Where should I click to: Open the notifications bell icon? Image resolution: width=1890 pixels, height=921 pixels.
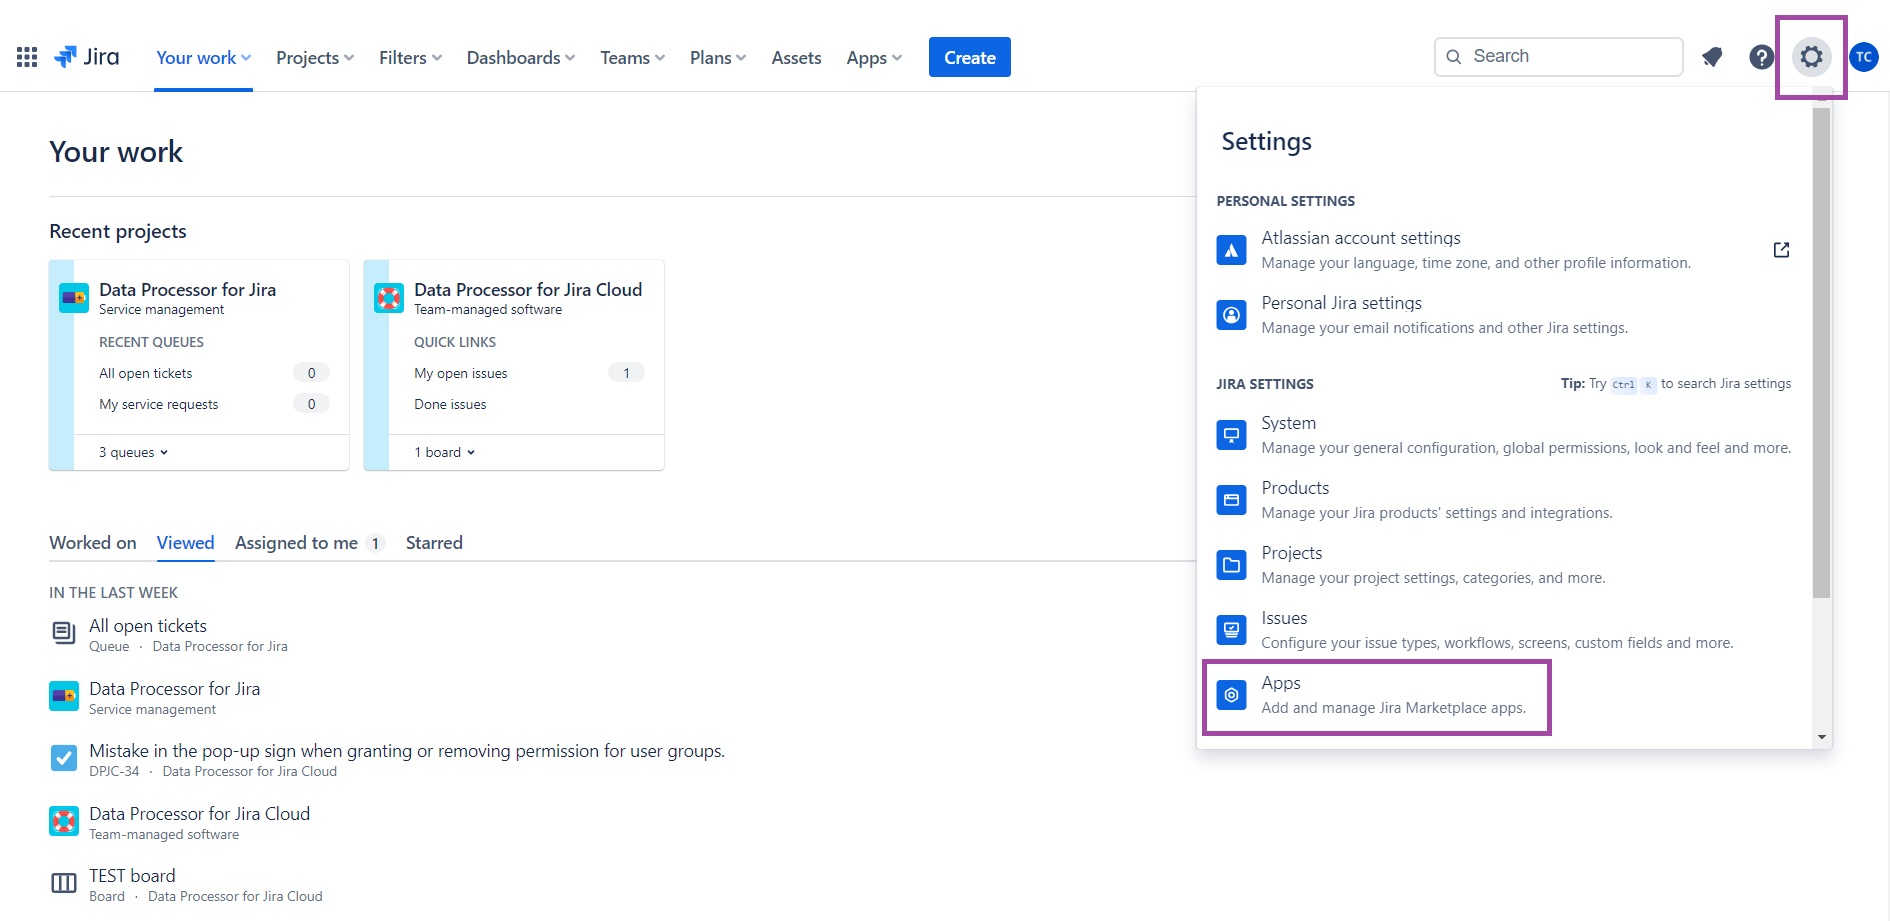[x=1712, y=57]
